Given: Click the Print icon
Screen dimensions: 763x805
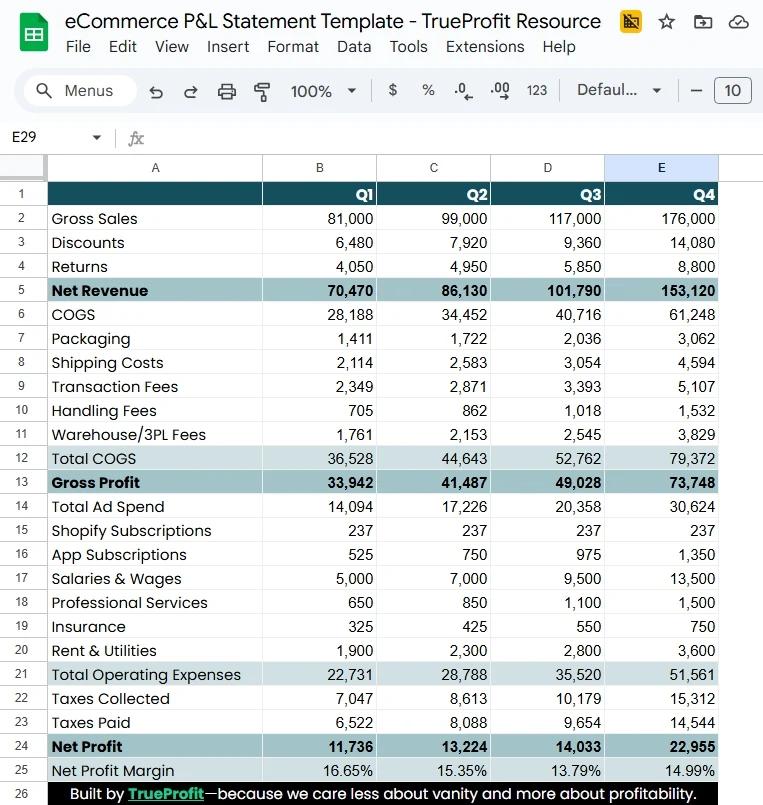Looking at the screenshot, I should pyautogui.click(x=227, y=91).
